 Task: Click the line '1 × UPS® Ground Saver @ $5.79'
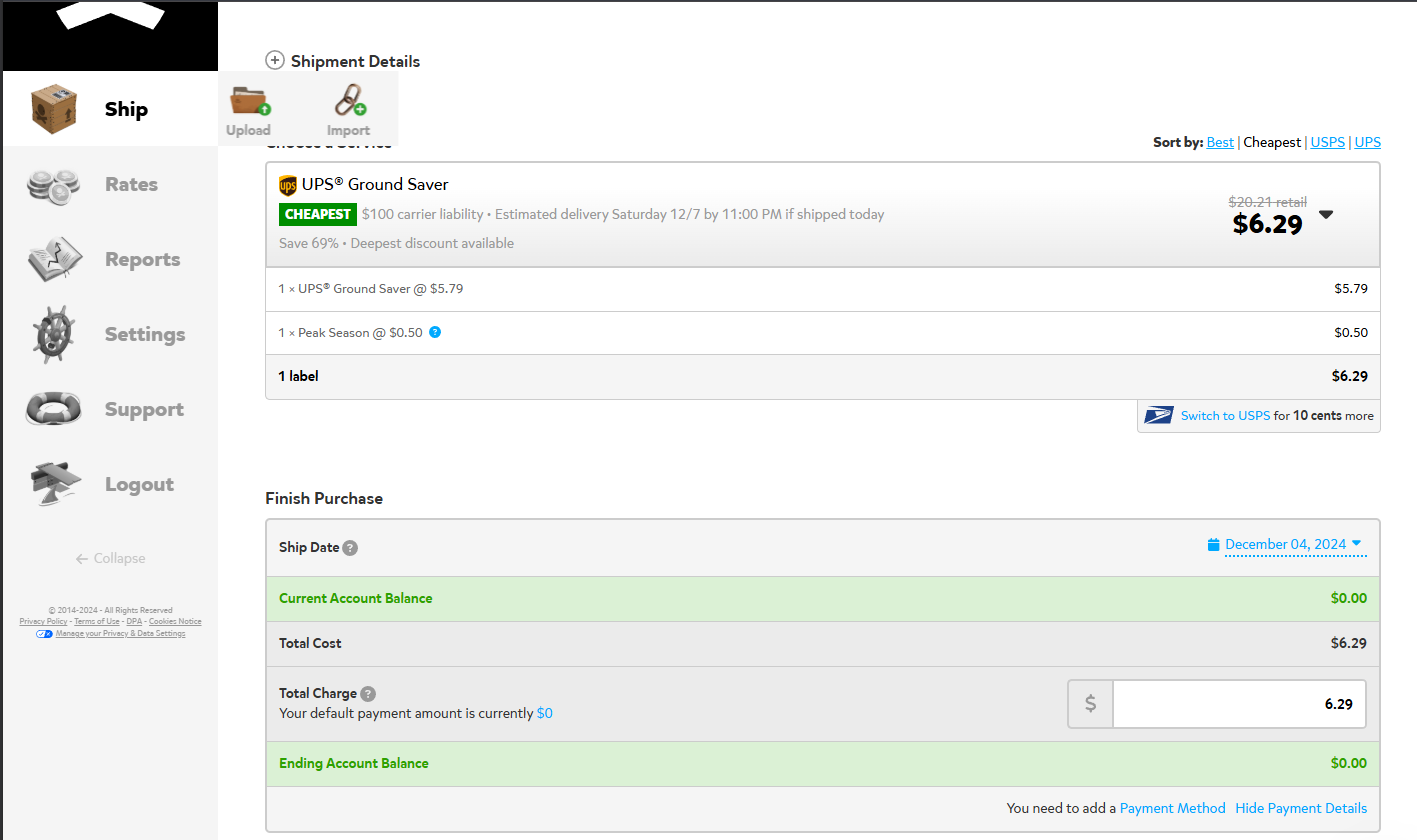pos(371,289)
